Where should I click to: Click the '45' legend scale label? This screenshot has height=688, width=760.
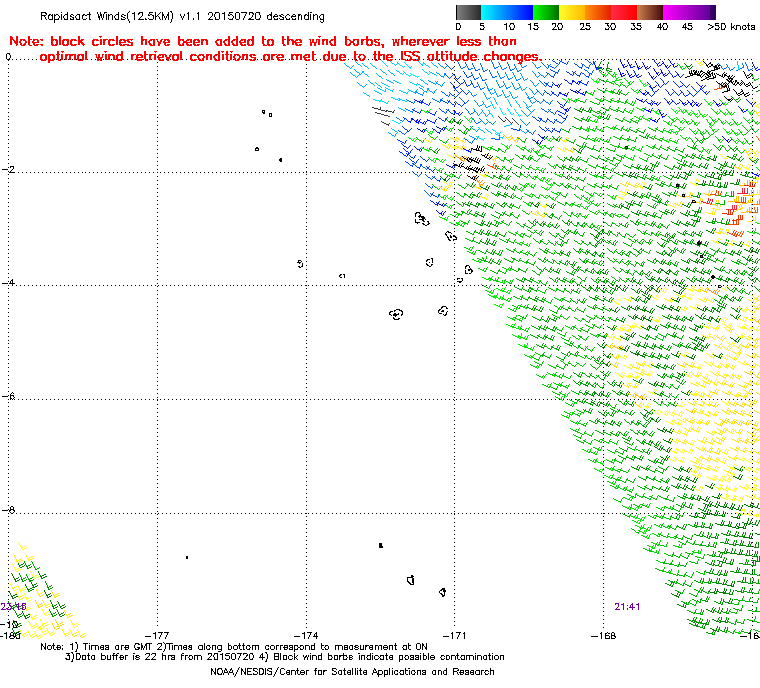[687, 27]
